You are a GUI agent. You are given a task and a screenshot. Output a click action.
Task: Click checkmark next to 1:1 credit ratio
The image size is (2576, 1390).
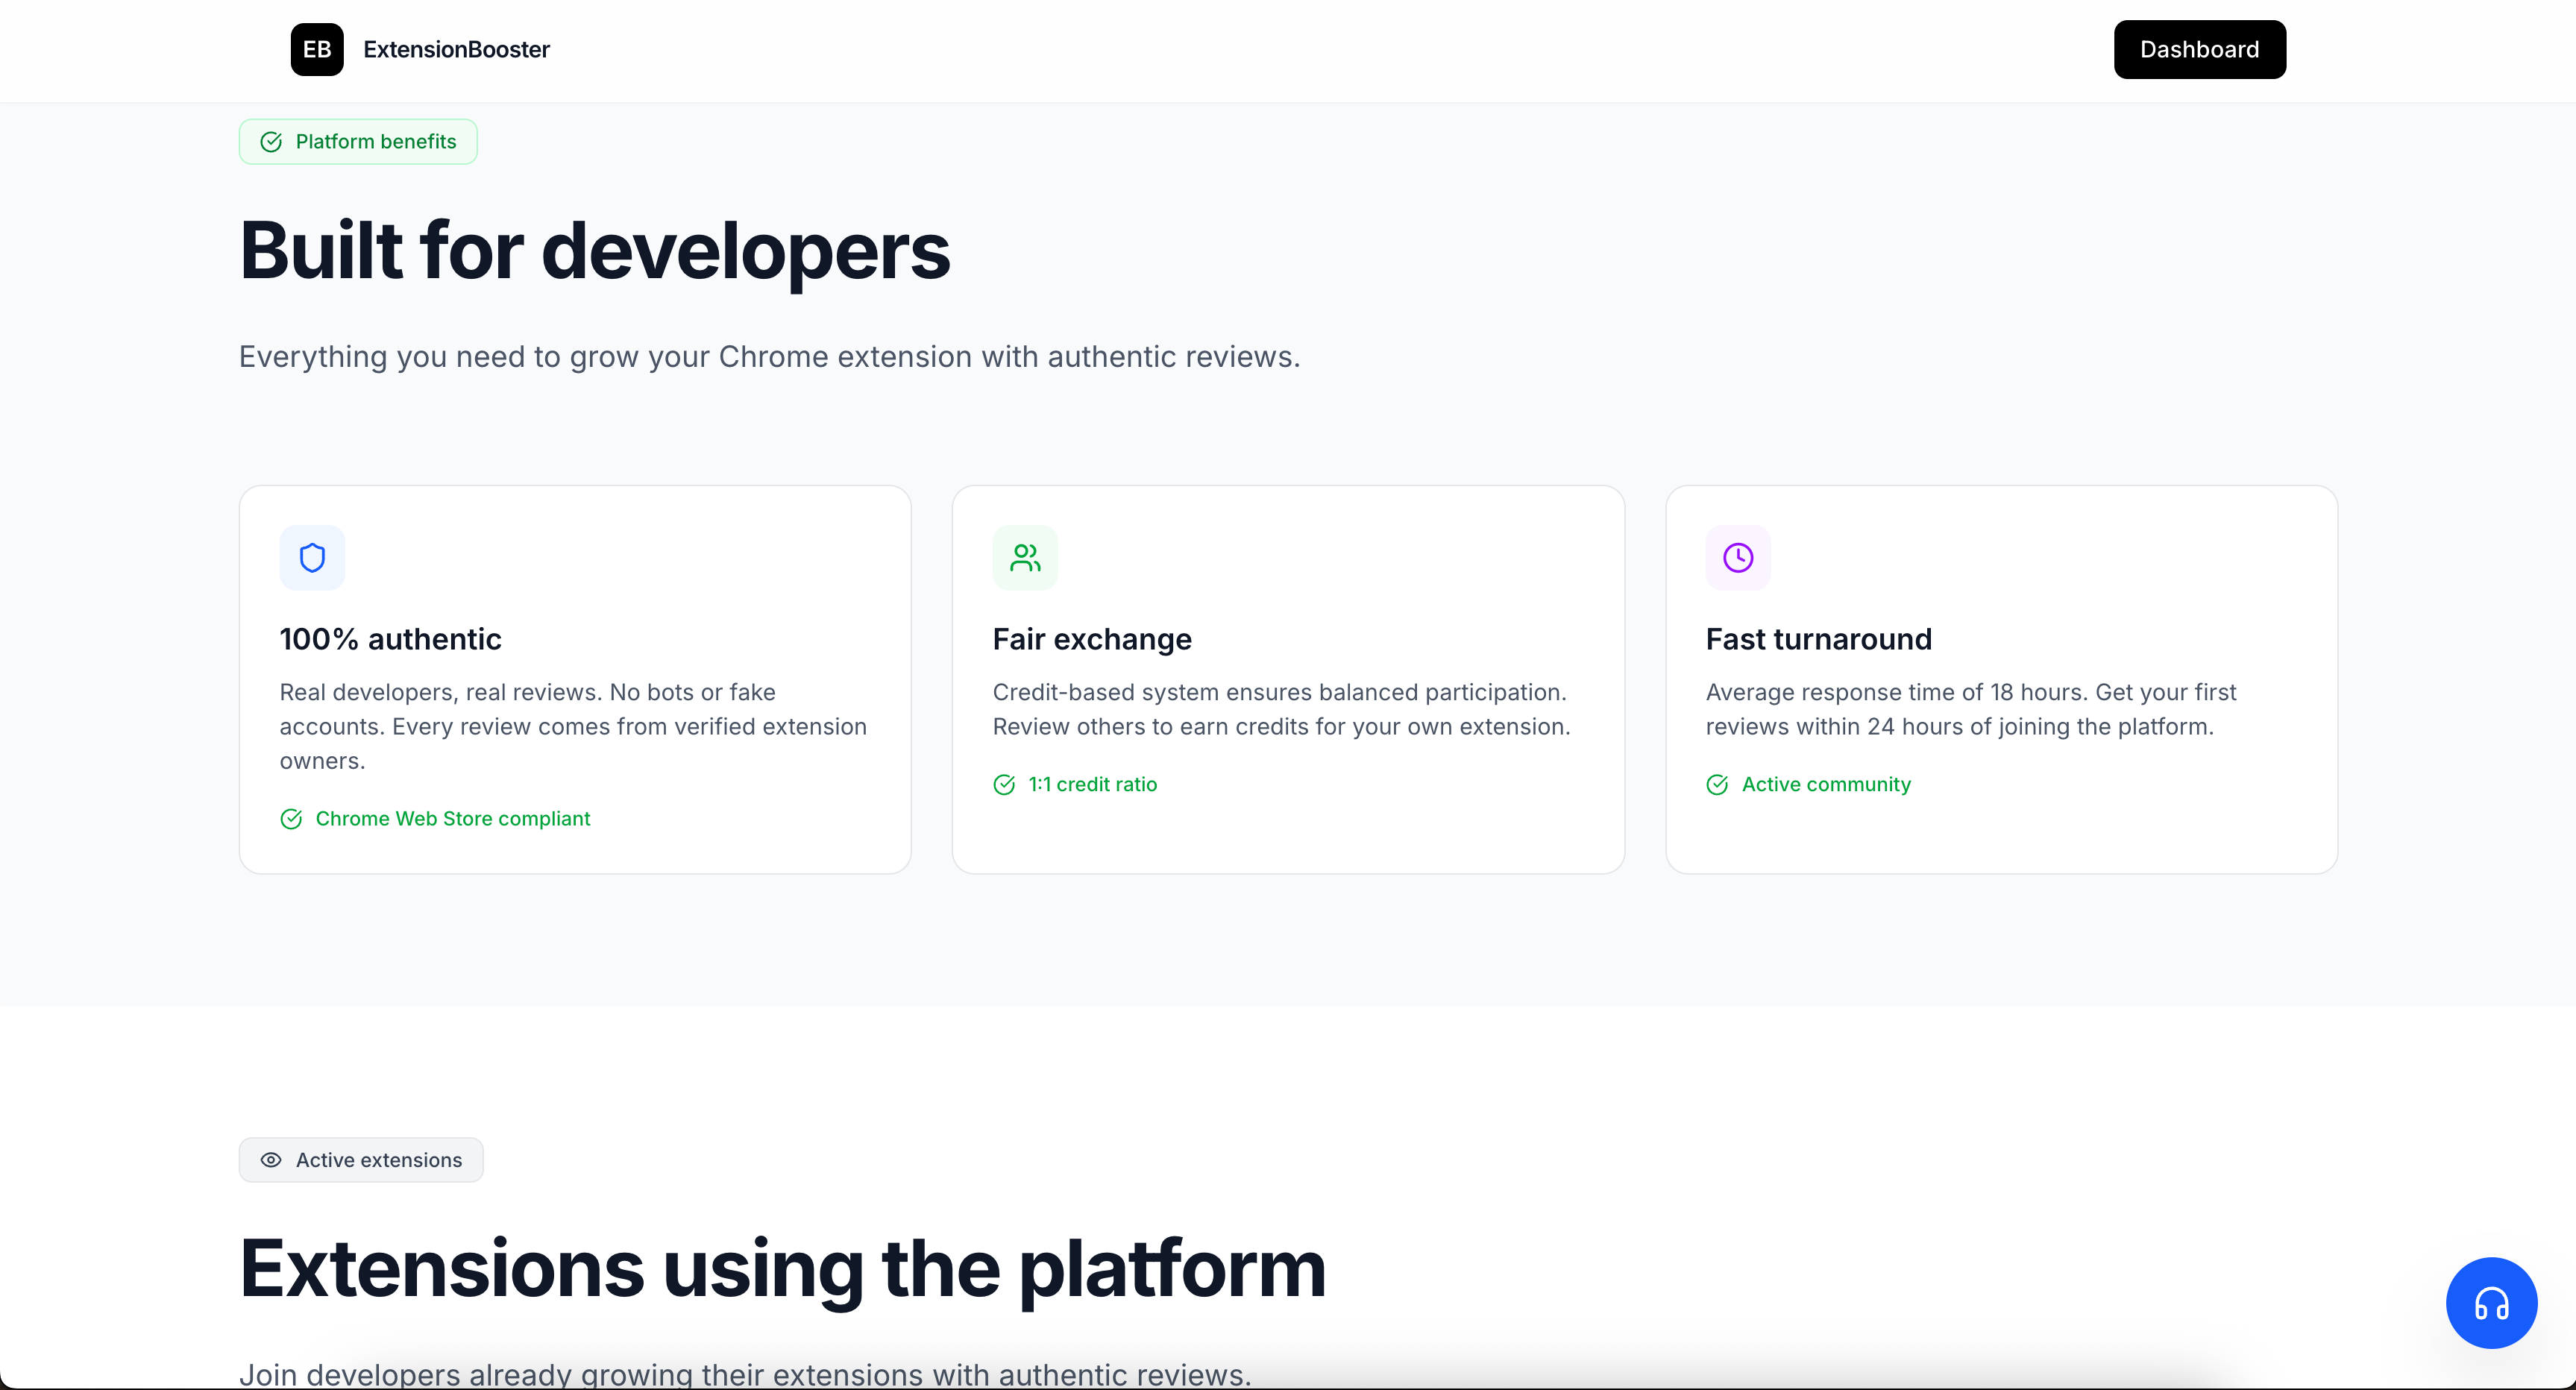pos(1004,785)
